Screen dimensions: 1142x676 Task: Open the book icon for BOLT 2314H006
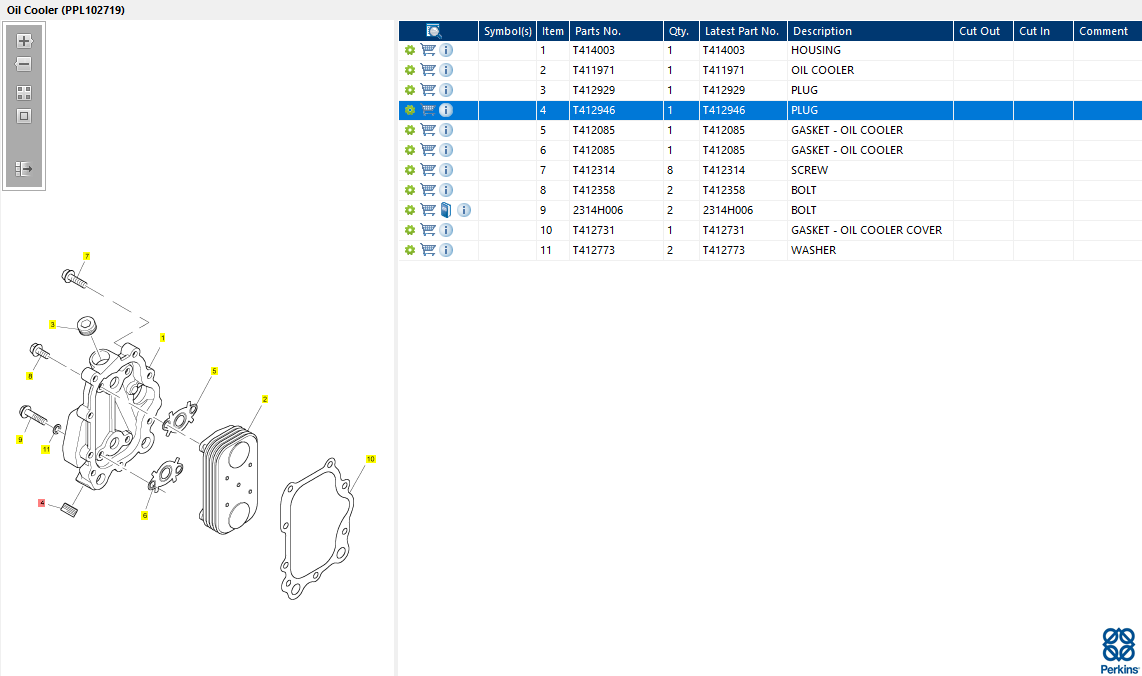click(446, 210)
